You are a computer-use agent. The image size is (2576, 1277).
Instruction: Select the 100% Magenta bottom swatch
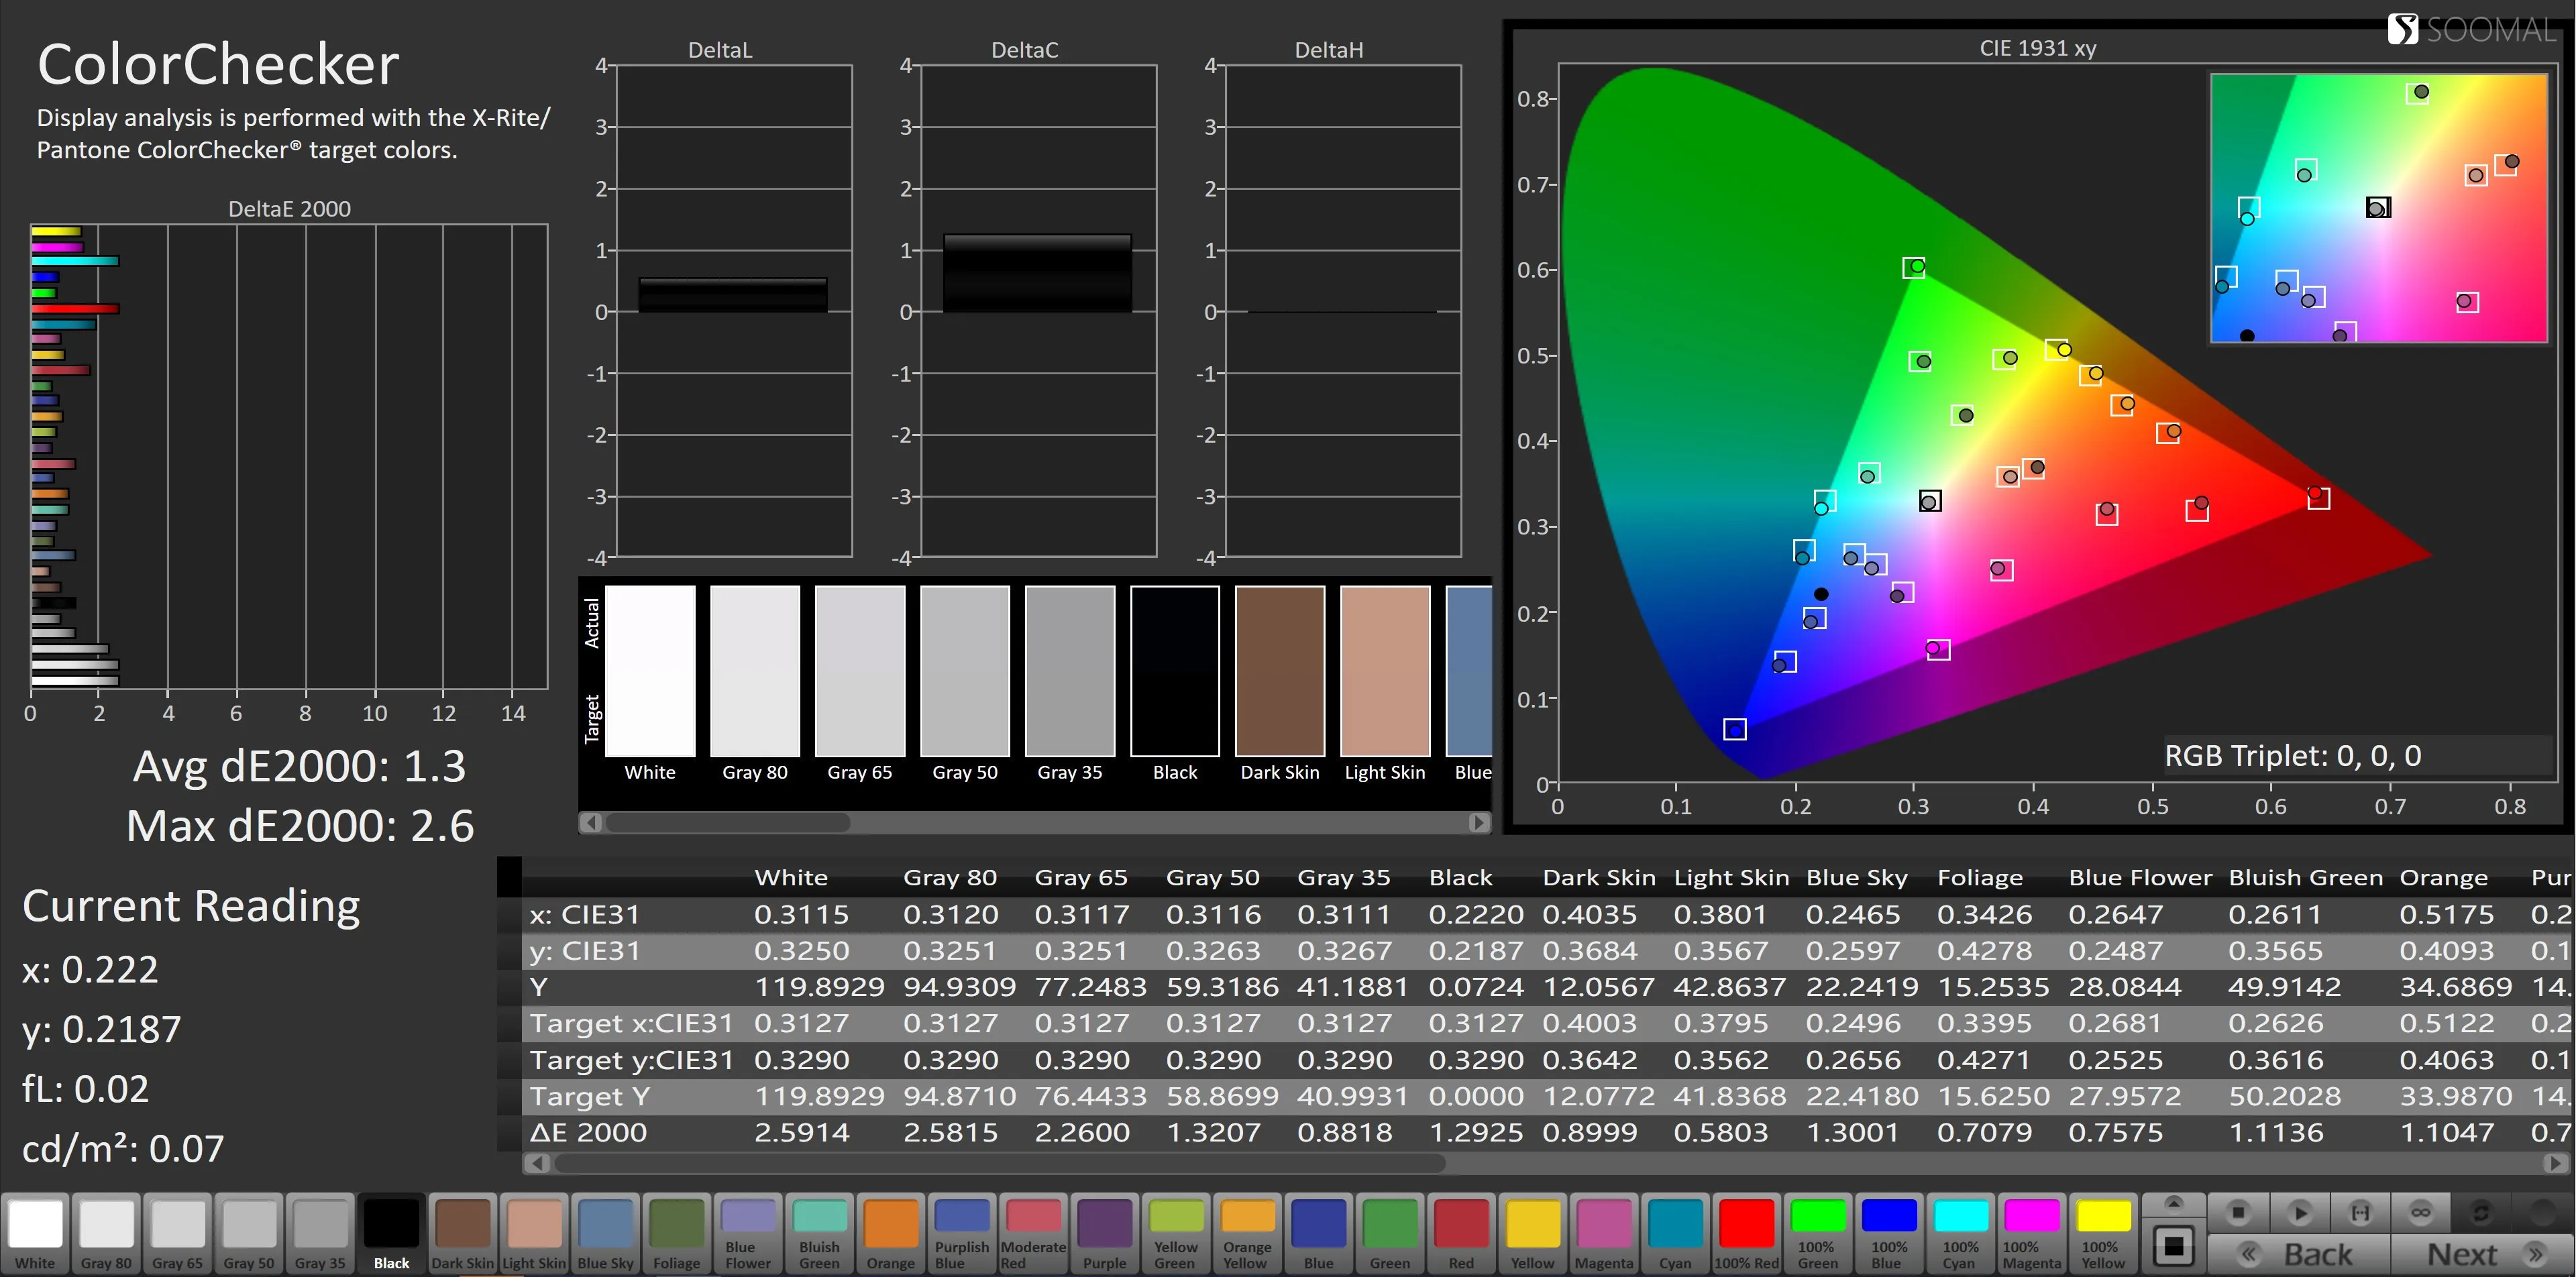click(2032, 1233)
